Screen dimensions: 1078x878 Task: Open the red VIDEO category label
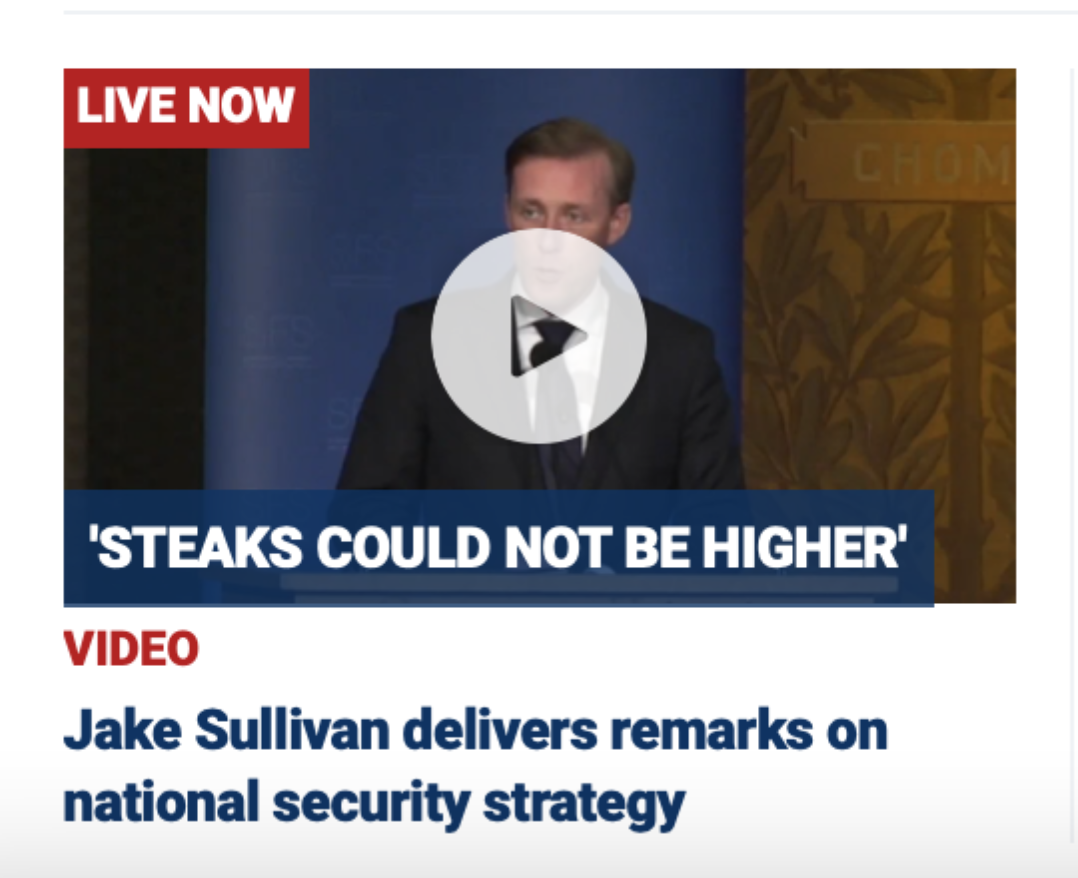click(x=131, y=648)
